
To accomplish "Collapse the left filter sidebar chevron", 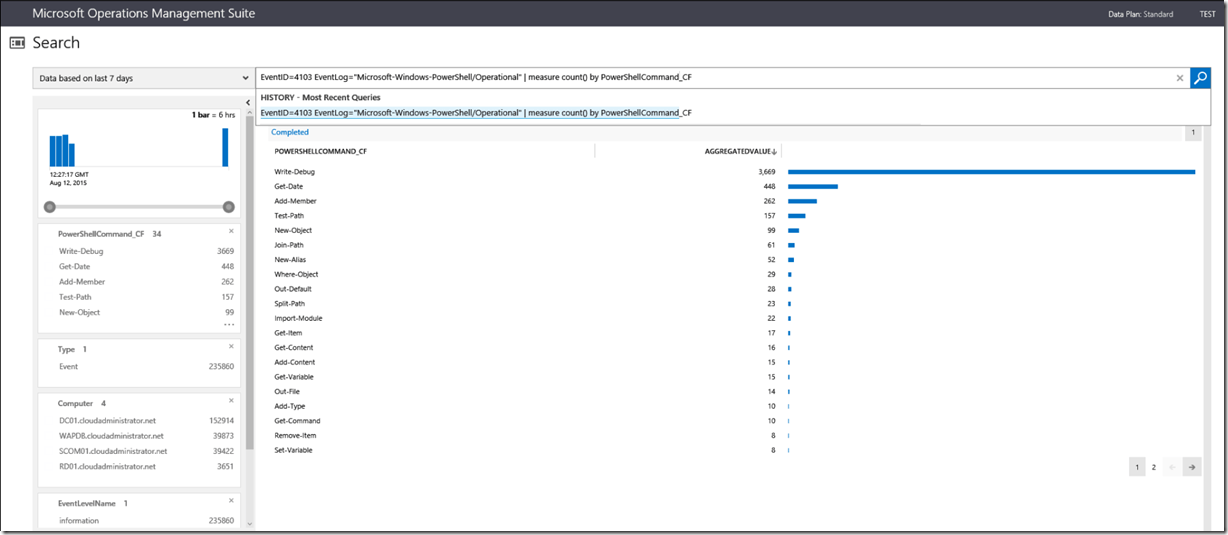I will [248, 102].
